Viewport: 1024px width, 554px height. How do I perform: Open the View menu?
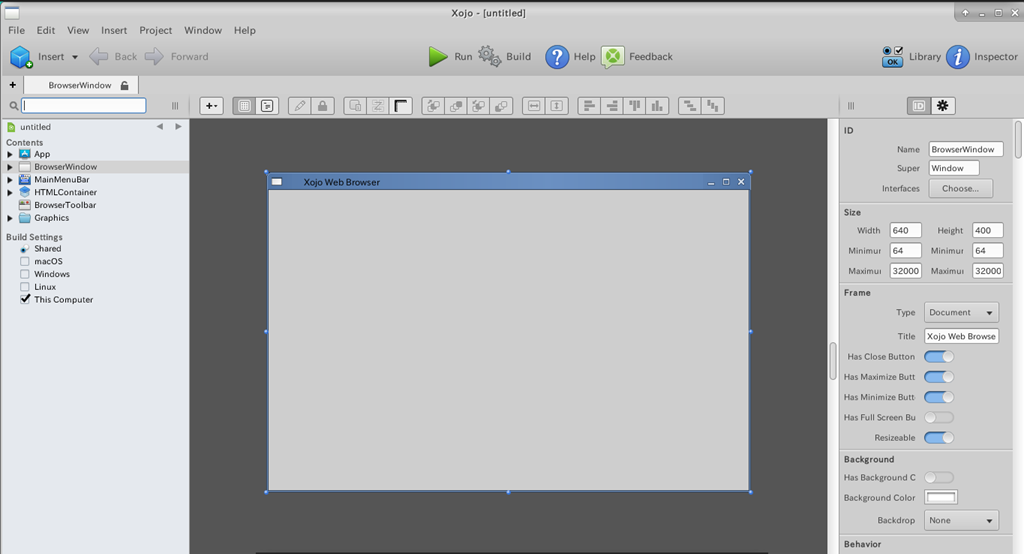click(x=78, y=30)
